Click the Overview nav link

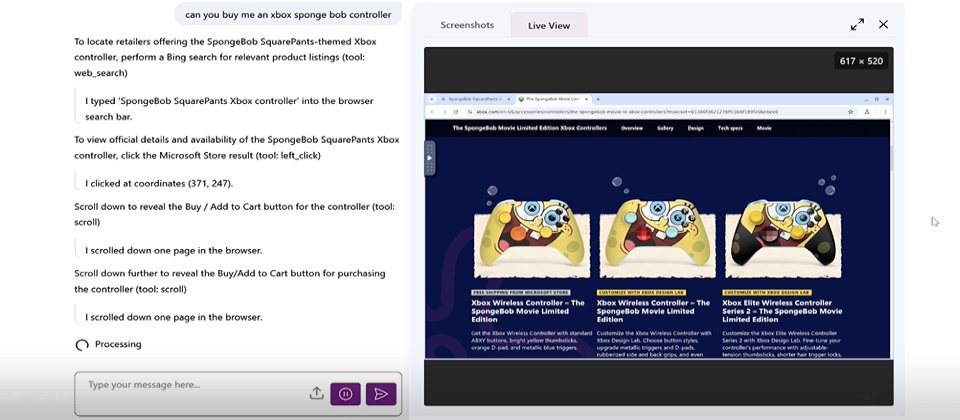[631, 128]
